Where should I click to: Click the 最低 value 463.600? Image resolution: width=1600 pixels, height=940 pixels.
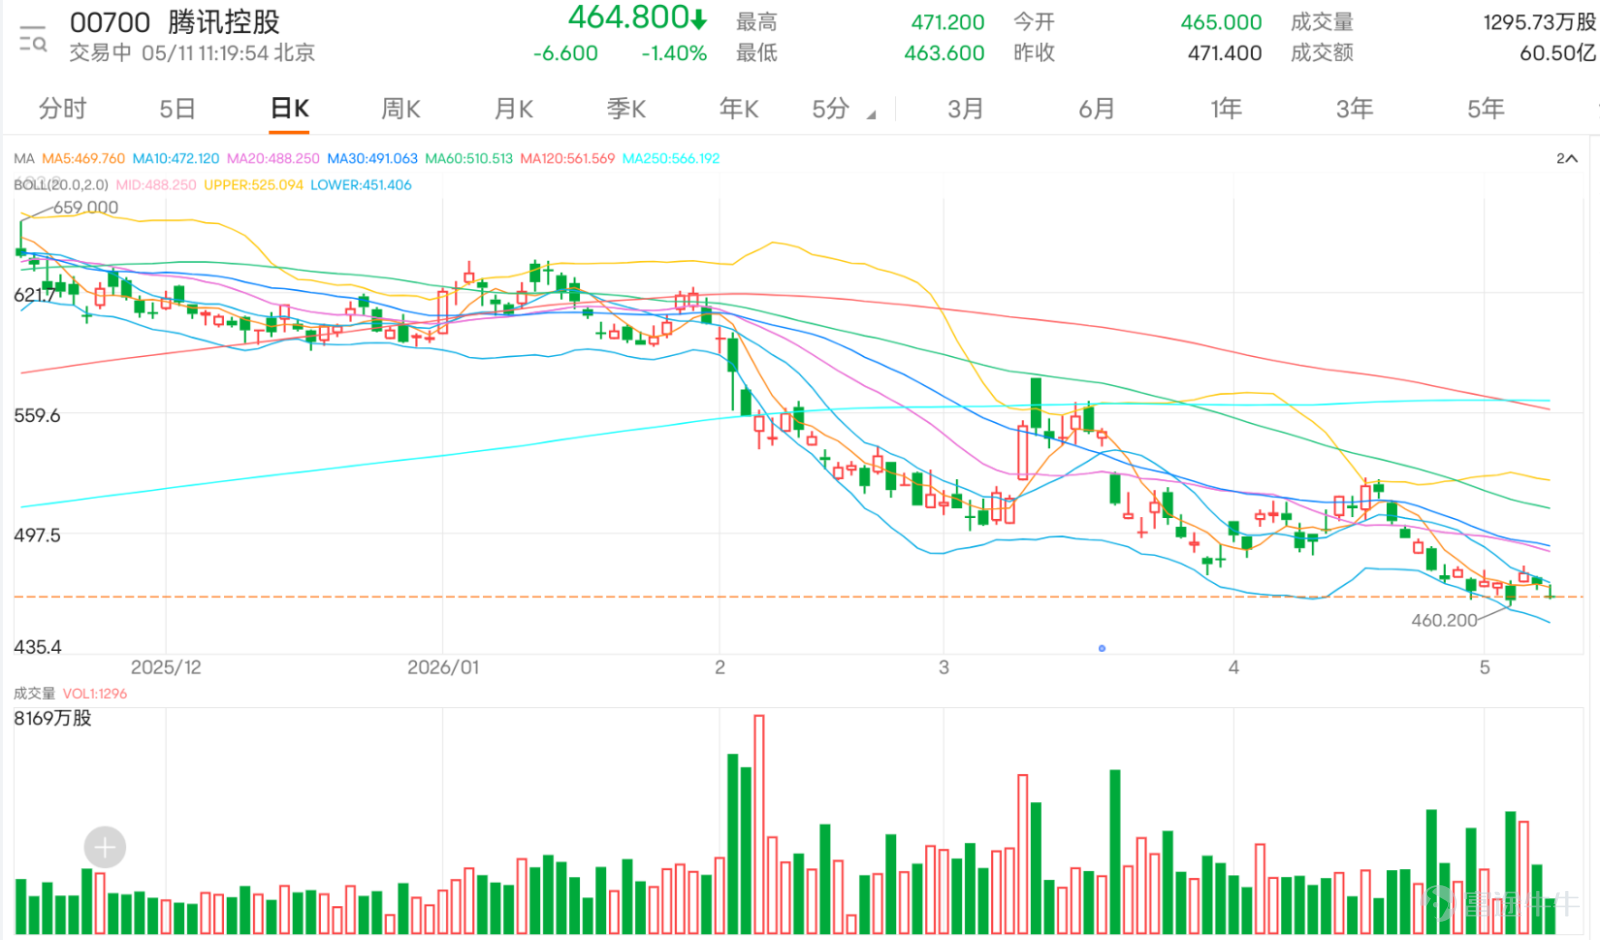click(944, 53)
